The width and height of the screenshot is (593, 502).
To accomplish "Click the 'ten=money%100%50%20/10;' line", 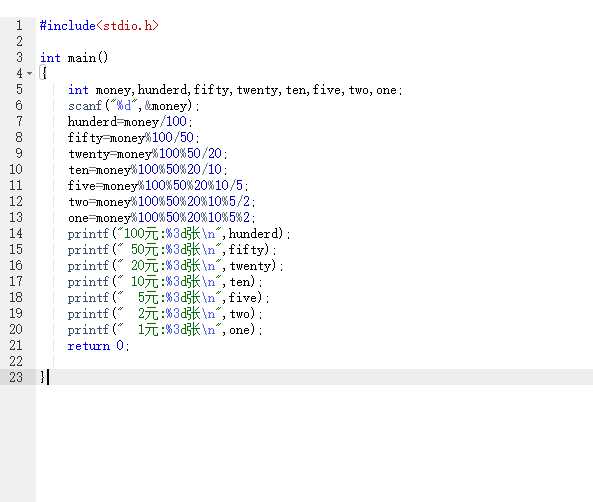I will [x=148, y=169].
